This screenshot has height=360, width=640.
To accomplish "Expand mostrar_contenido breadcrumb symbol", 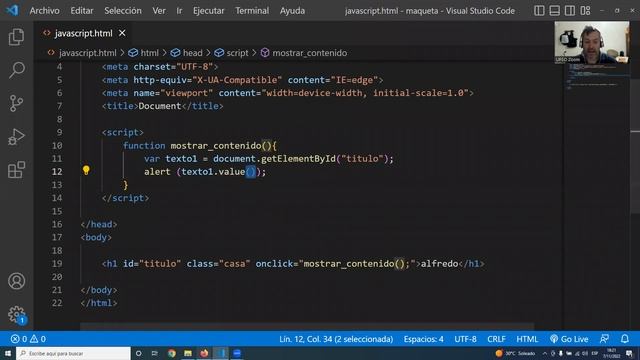I will tap(304, 53).
